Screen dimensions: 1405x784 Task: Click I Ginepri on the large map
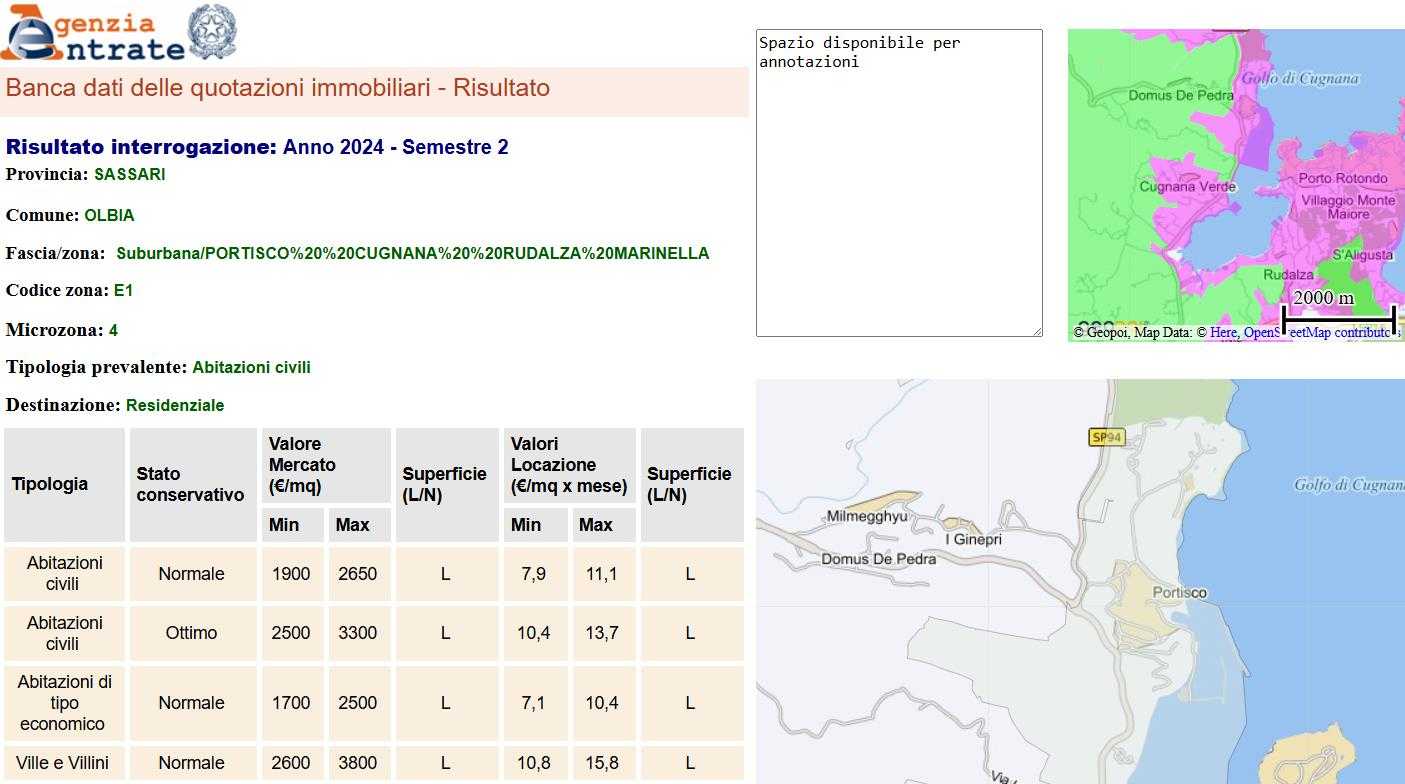tap(973, 540)
